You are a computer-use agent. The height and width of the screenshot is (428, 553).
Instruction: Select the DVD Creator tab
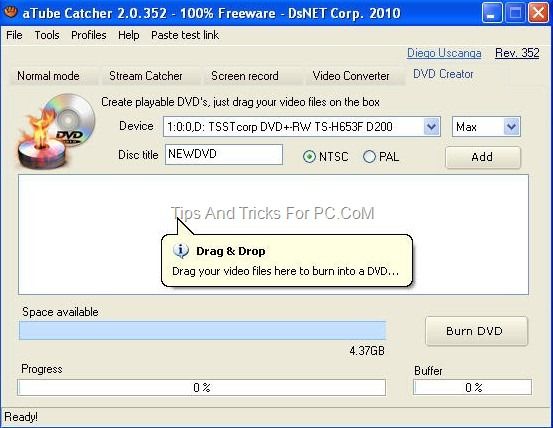coord(443,74)
